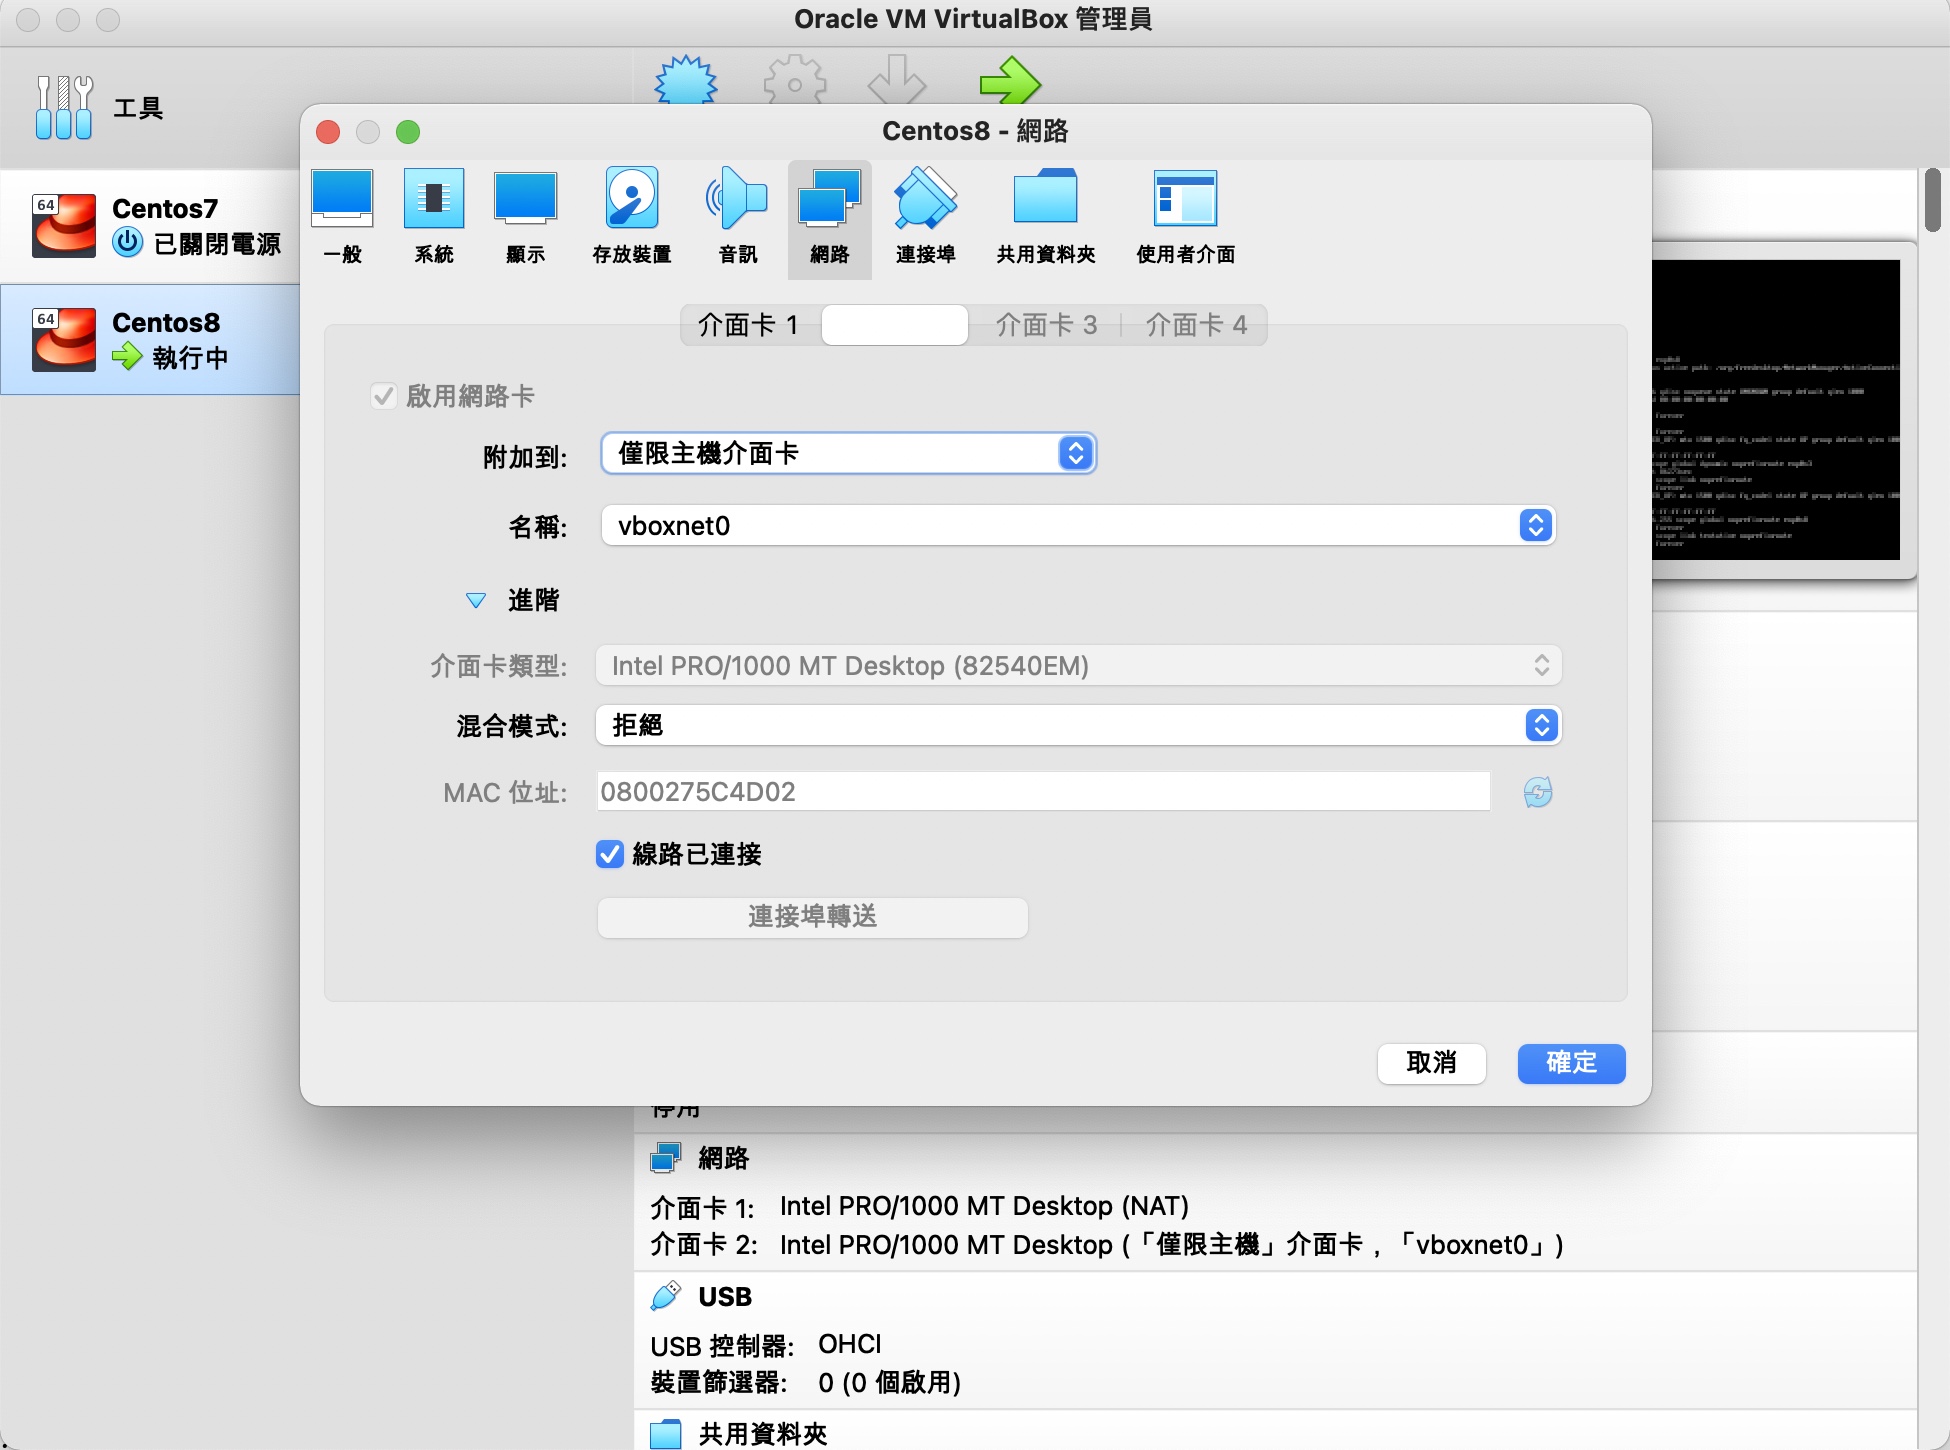Viewport: 1950px width, 1450px height.
Task: Open the 存放裝置 (Storage) settings category
Action: coord(632,218)
